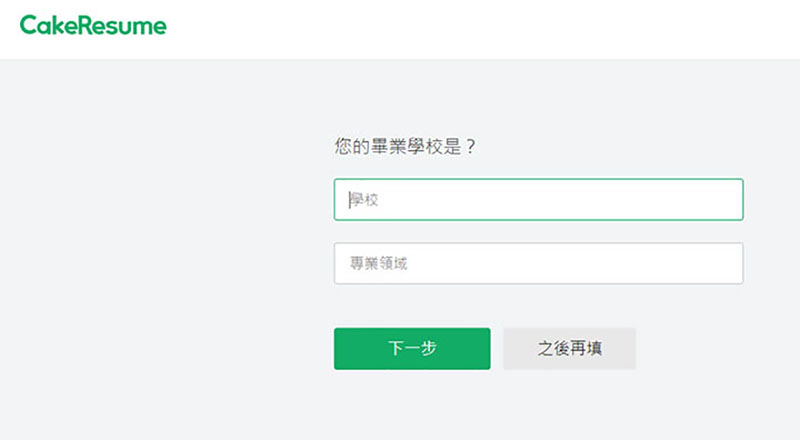Go to homepage via CakeResume wordmark
Viewport: 800px width, 440px height.
coord(93,26)
